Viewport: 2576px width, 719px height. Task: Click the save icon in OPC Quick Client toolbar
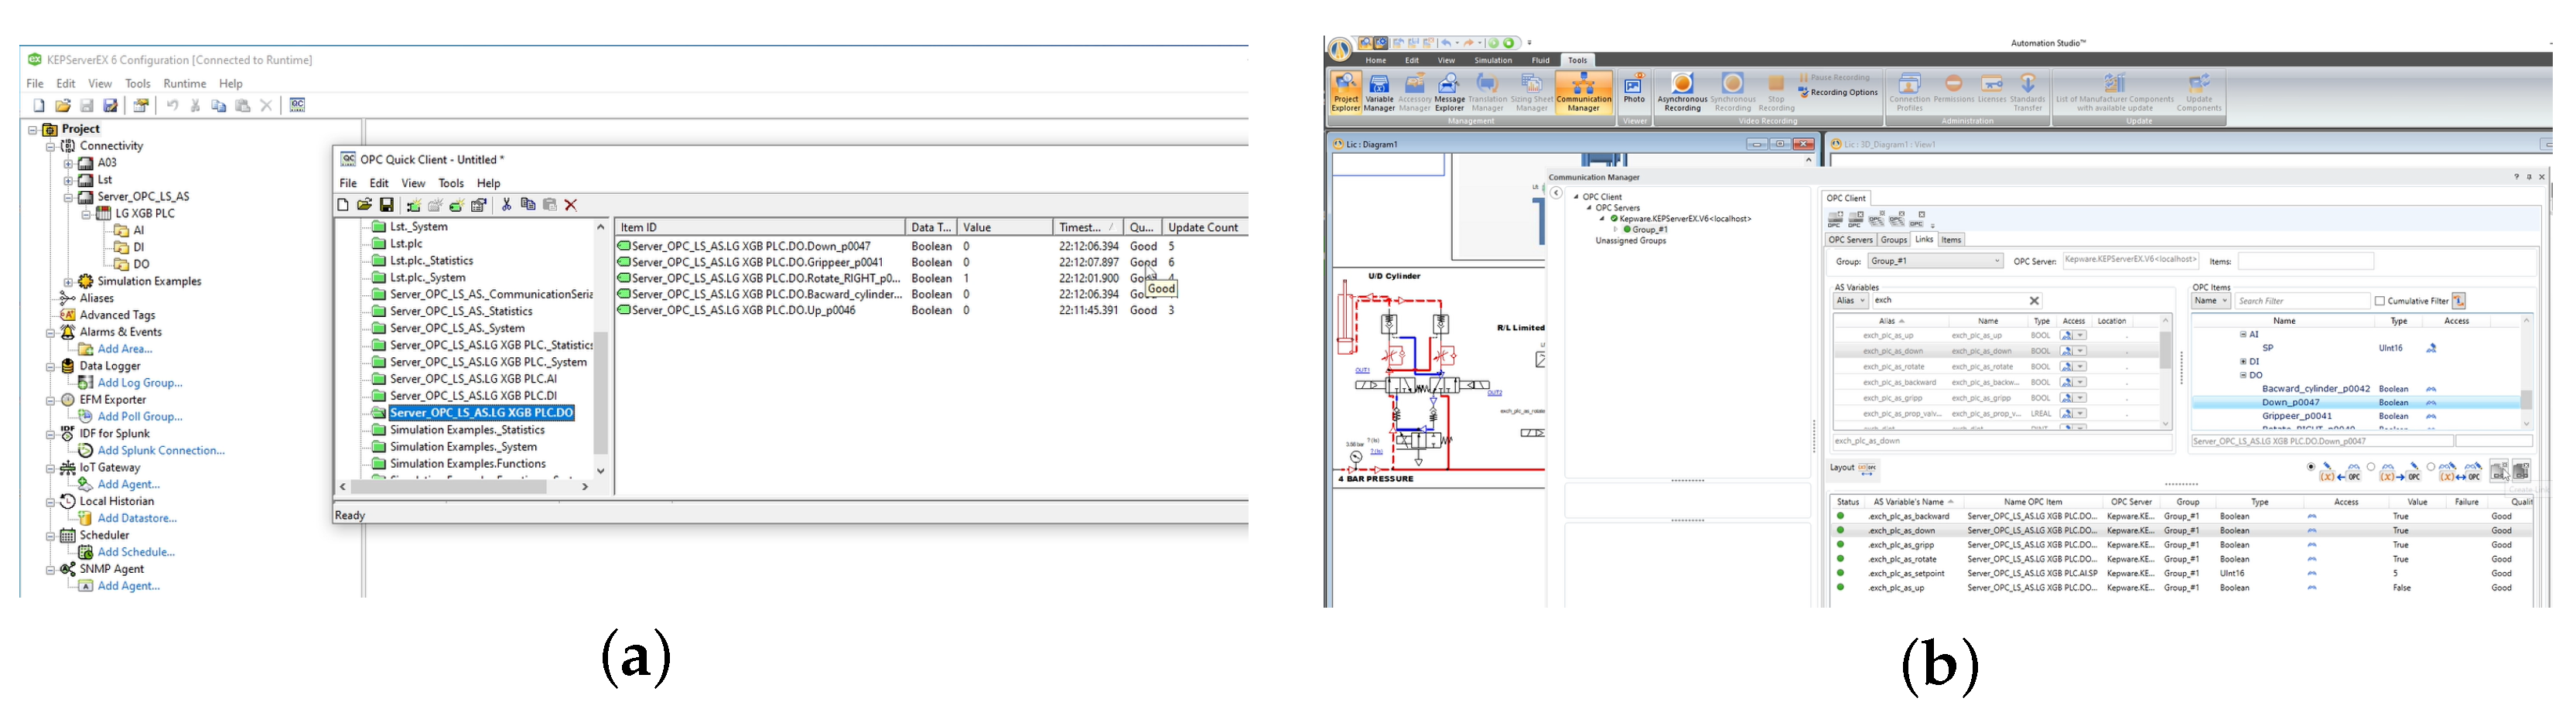coord(386,205)
